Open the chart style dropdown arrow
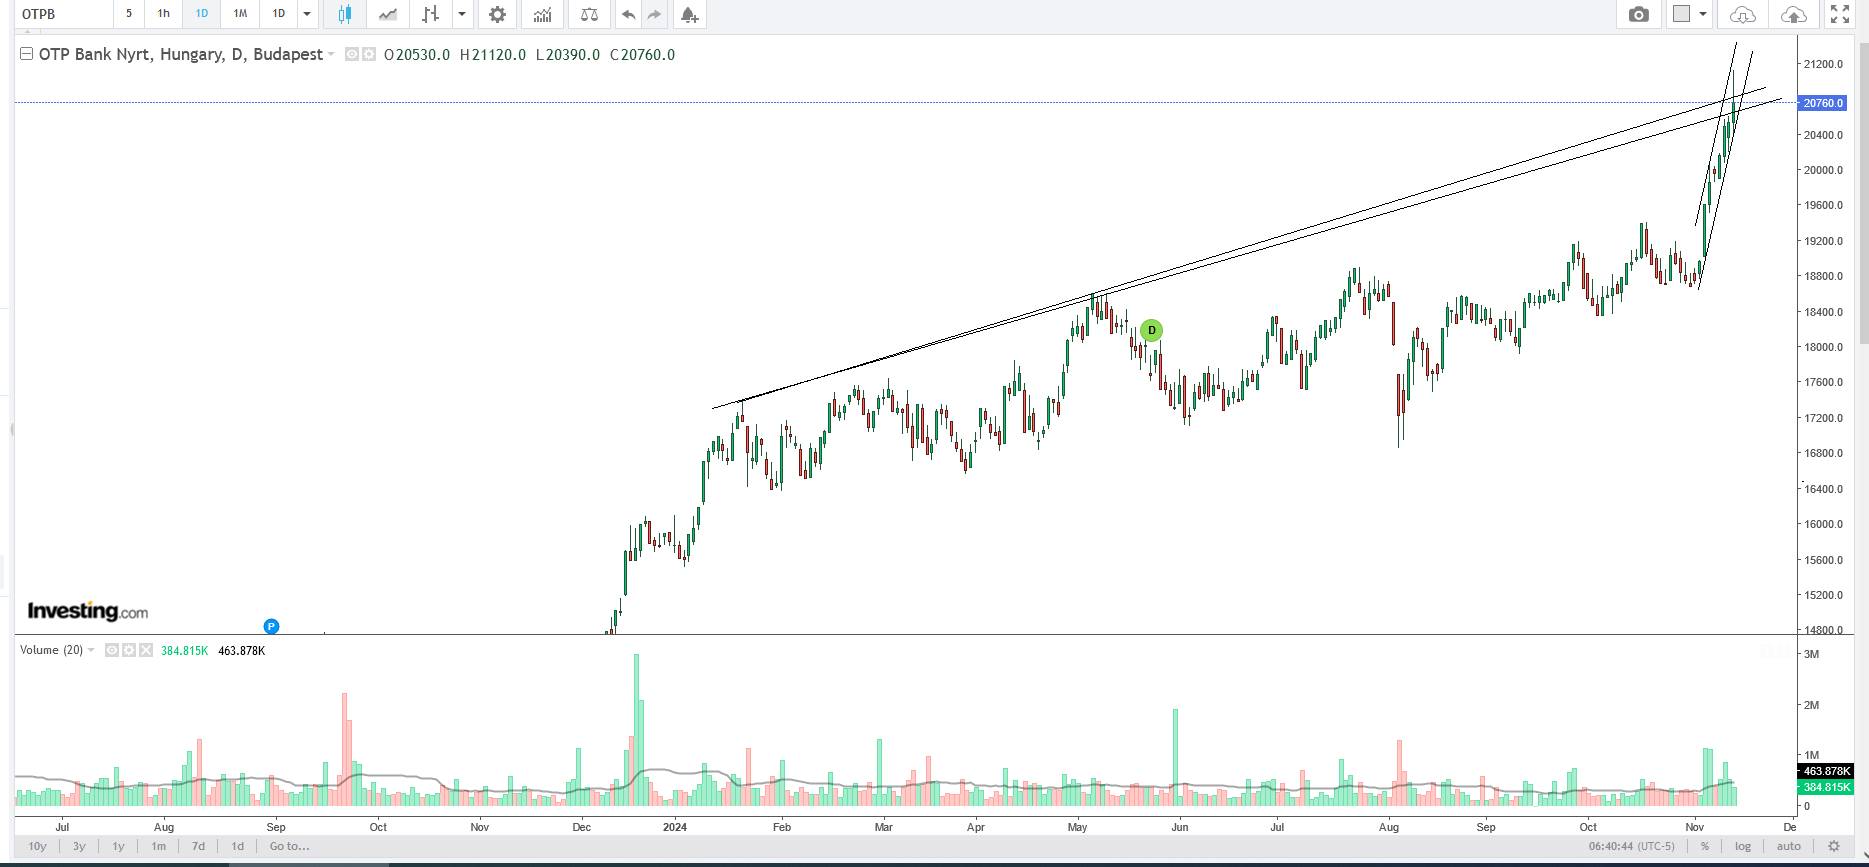This screenshot has height=867, width=1869. (x=462, y=14)
